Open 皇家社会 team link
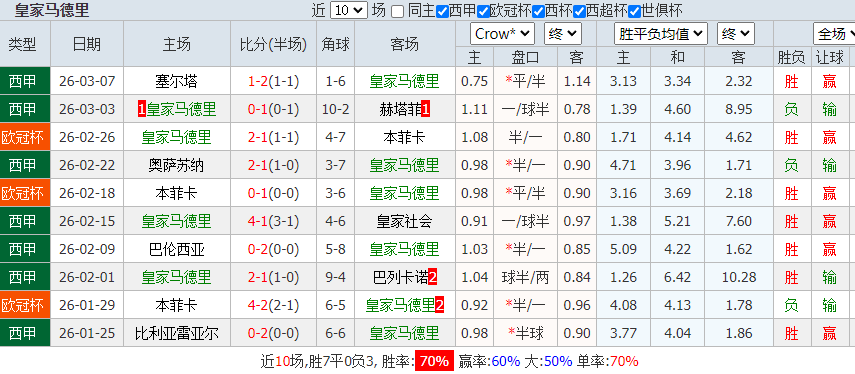 (405, 221)
